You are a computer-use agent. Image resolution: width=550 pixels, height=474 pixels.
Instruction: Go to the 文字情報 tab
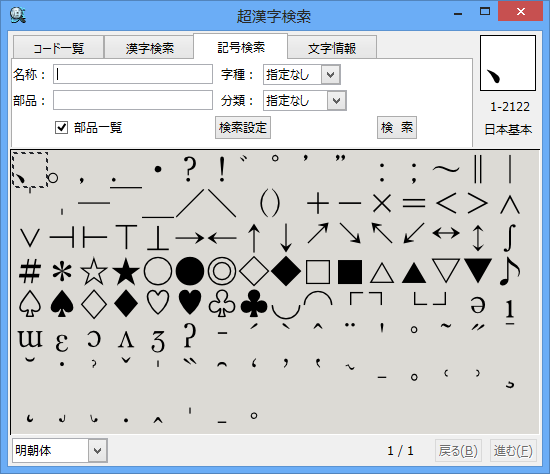pos(332,47)
